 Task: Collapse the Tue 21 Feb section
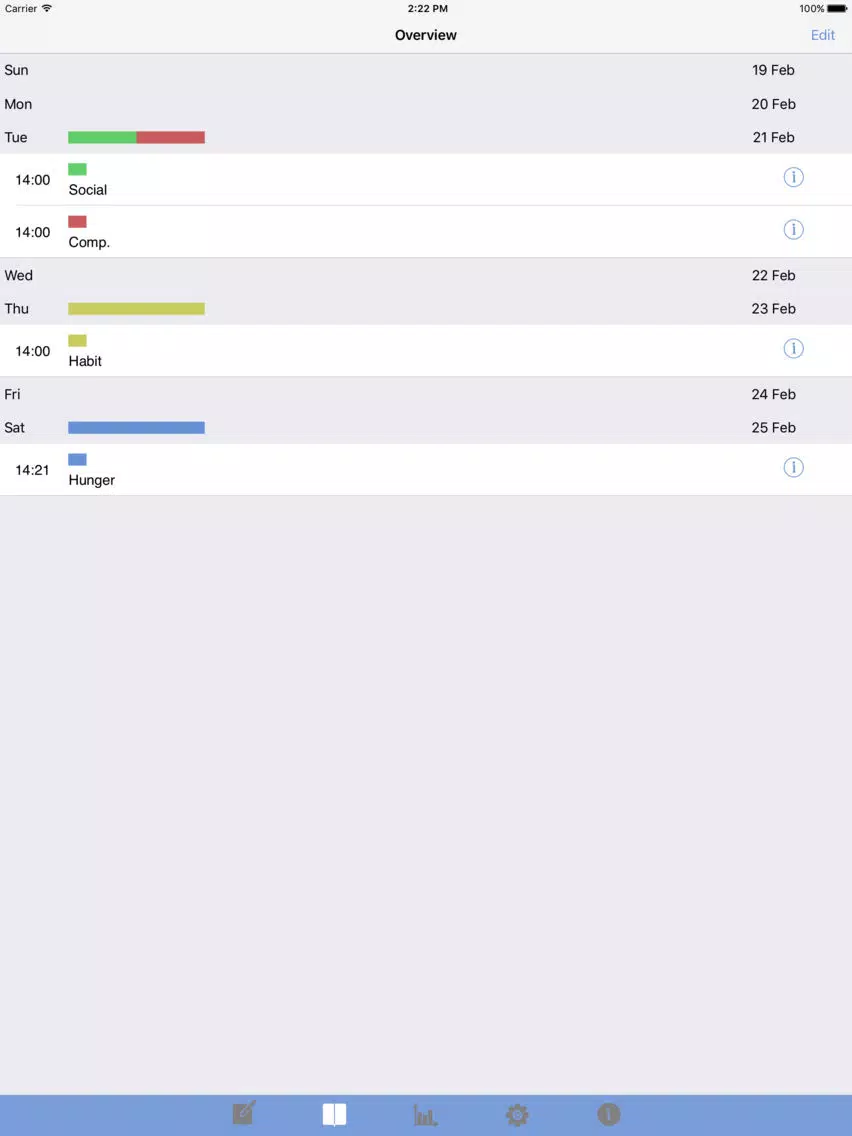pos(426,137)
